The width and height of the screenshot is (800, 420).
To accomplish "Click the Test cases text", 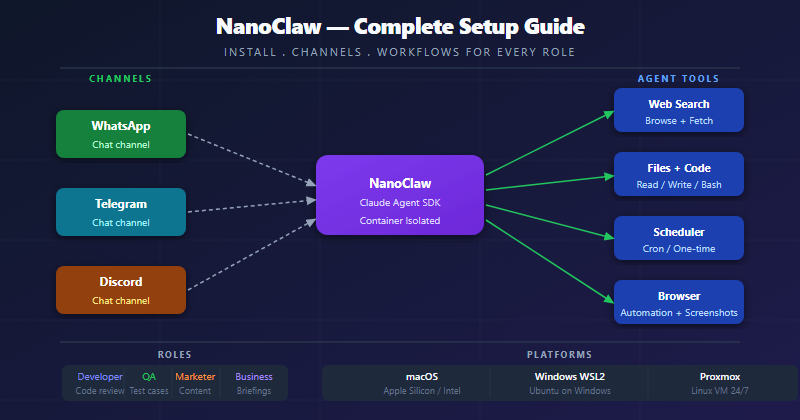I will pos(149,391).
